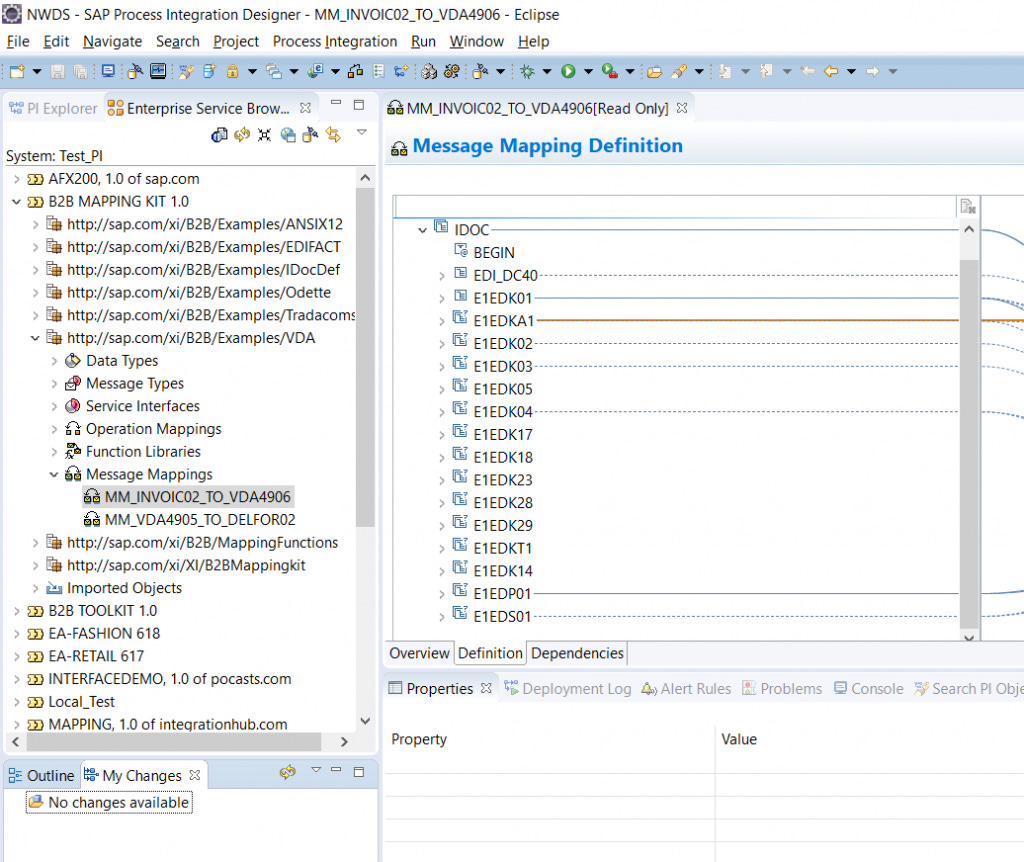Click the mapping structure search field
The width and height of the screenshot is (1024, 862).
(675, 207)
